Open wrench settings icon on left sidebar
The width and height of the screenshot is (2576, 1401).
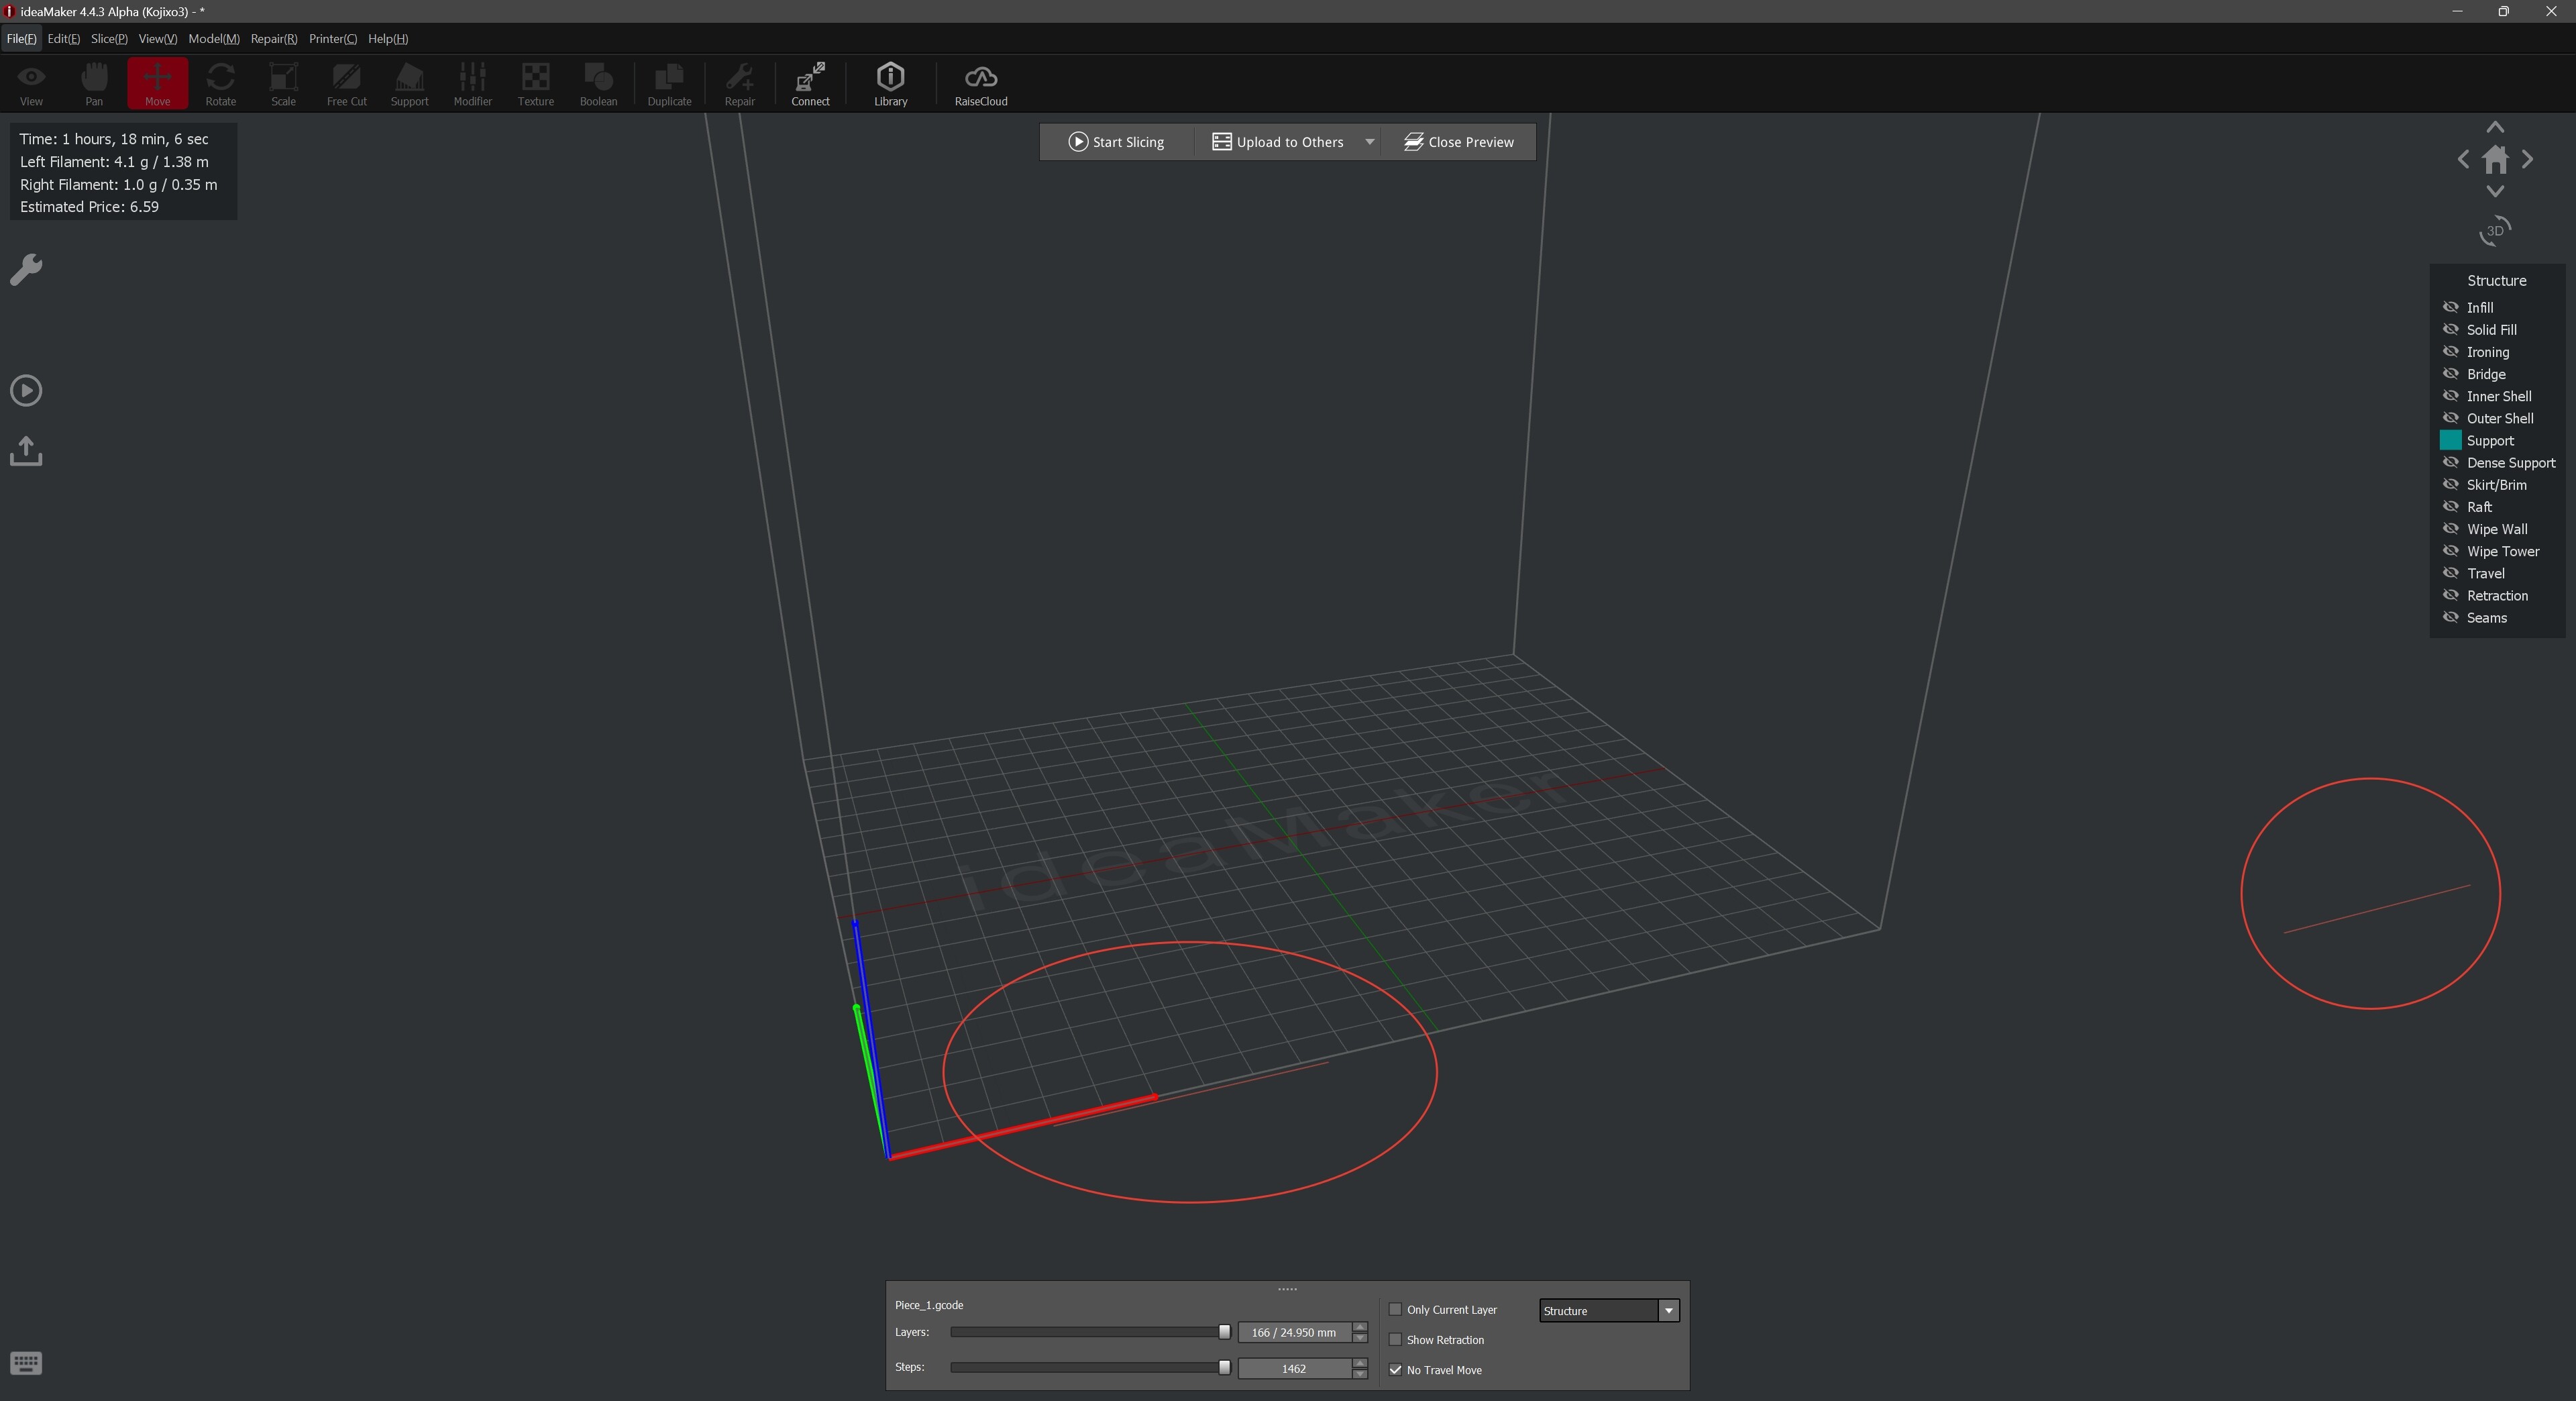pos(26,270)
